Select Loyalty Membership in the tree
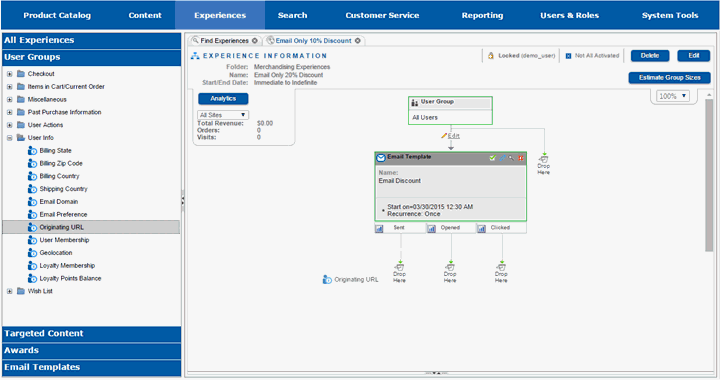Viewport: 720px width, 380px height. tap(67, 266)
